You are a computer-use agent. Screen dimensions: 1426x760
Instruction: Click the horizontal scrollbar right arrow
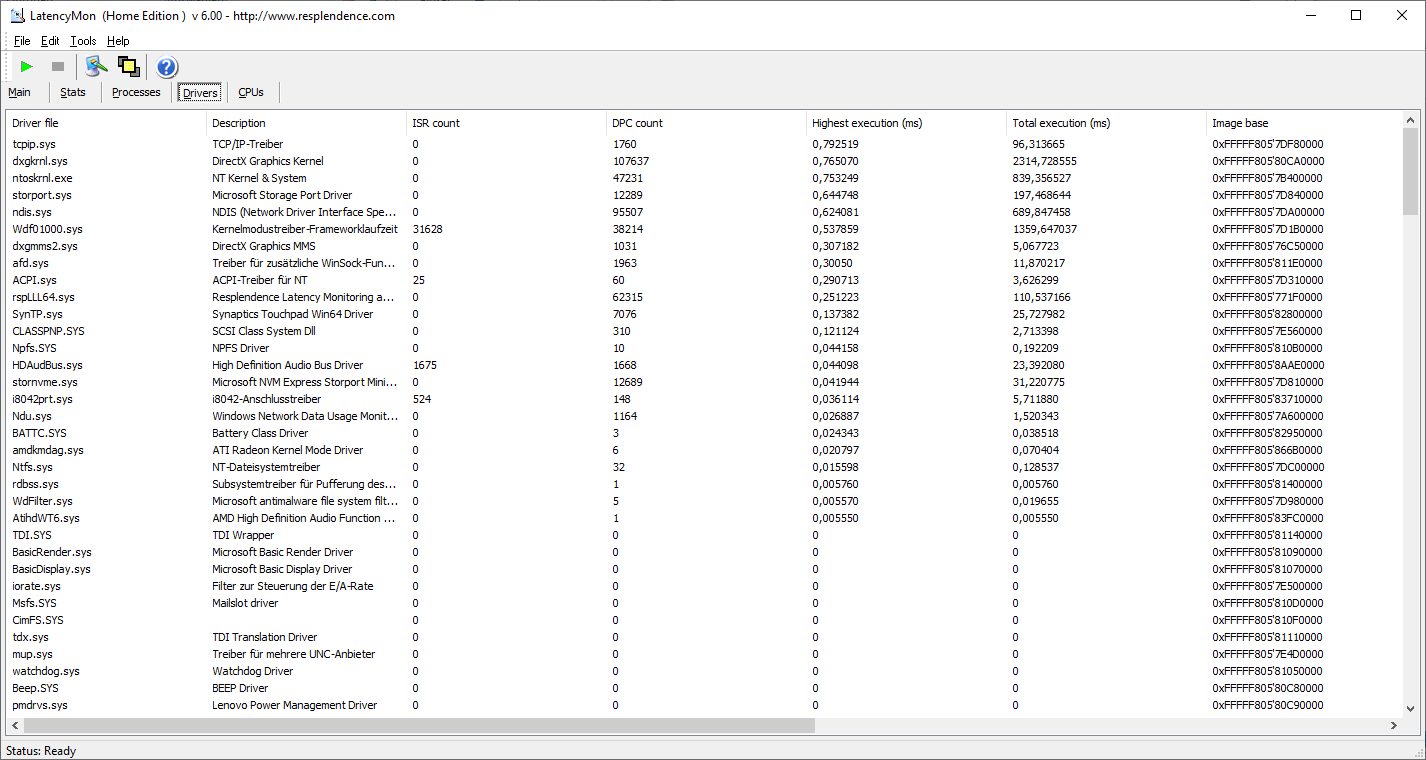[1393, 725]
